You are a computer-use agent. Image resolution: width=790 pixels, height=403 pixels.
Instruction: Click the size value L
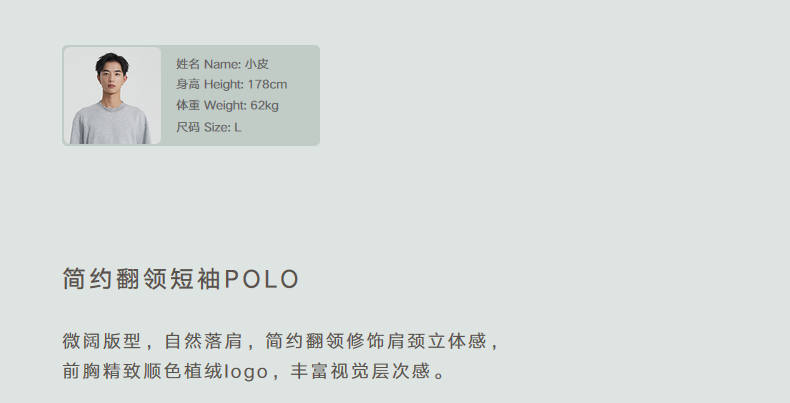pos(238,127)
